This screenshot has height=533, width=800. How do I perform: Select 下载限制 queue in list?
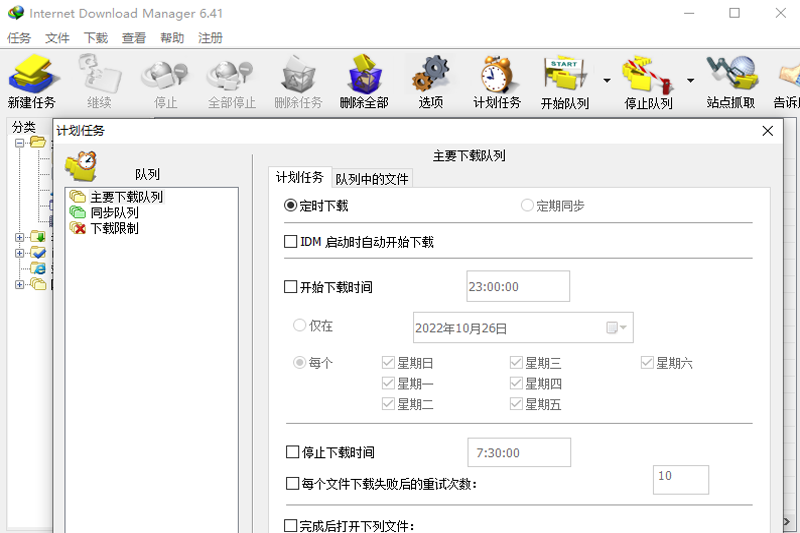[x=114, y=228]
